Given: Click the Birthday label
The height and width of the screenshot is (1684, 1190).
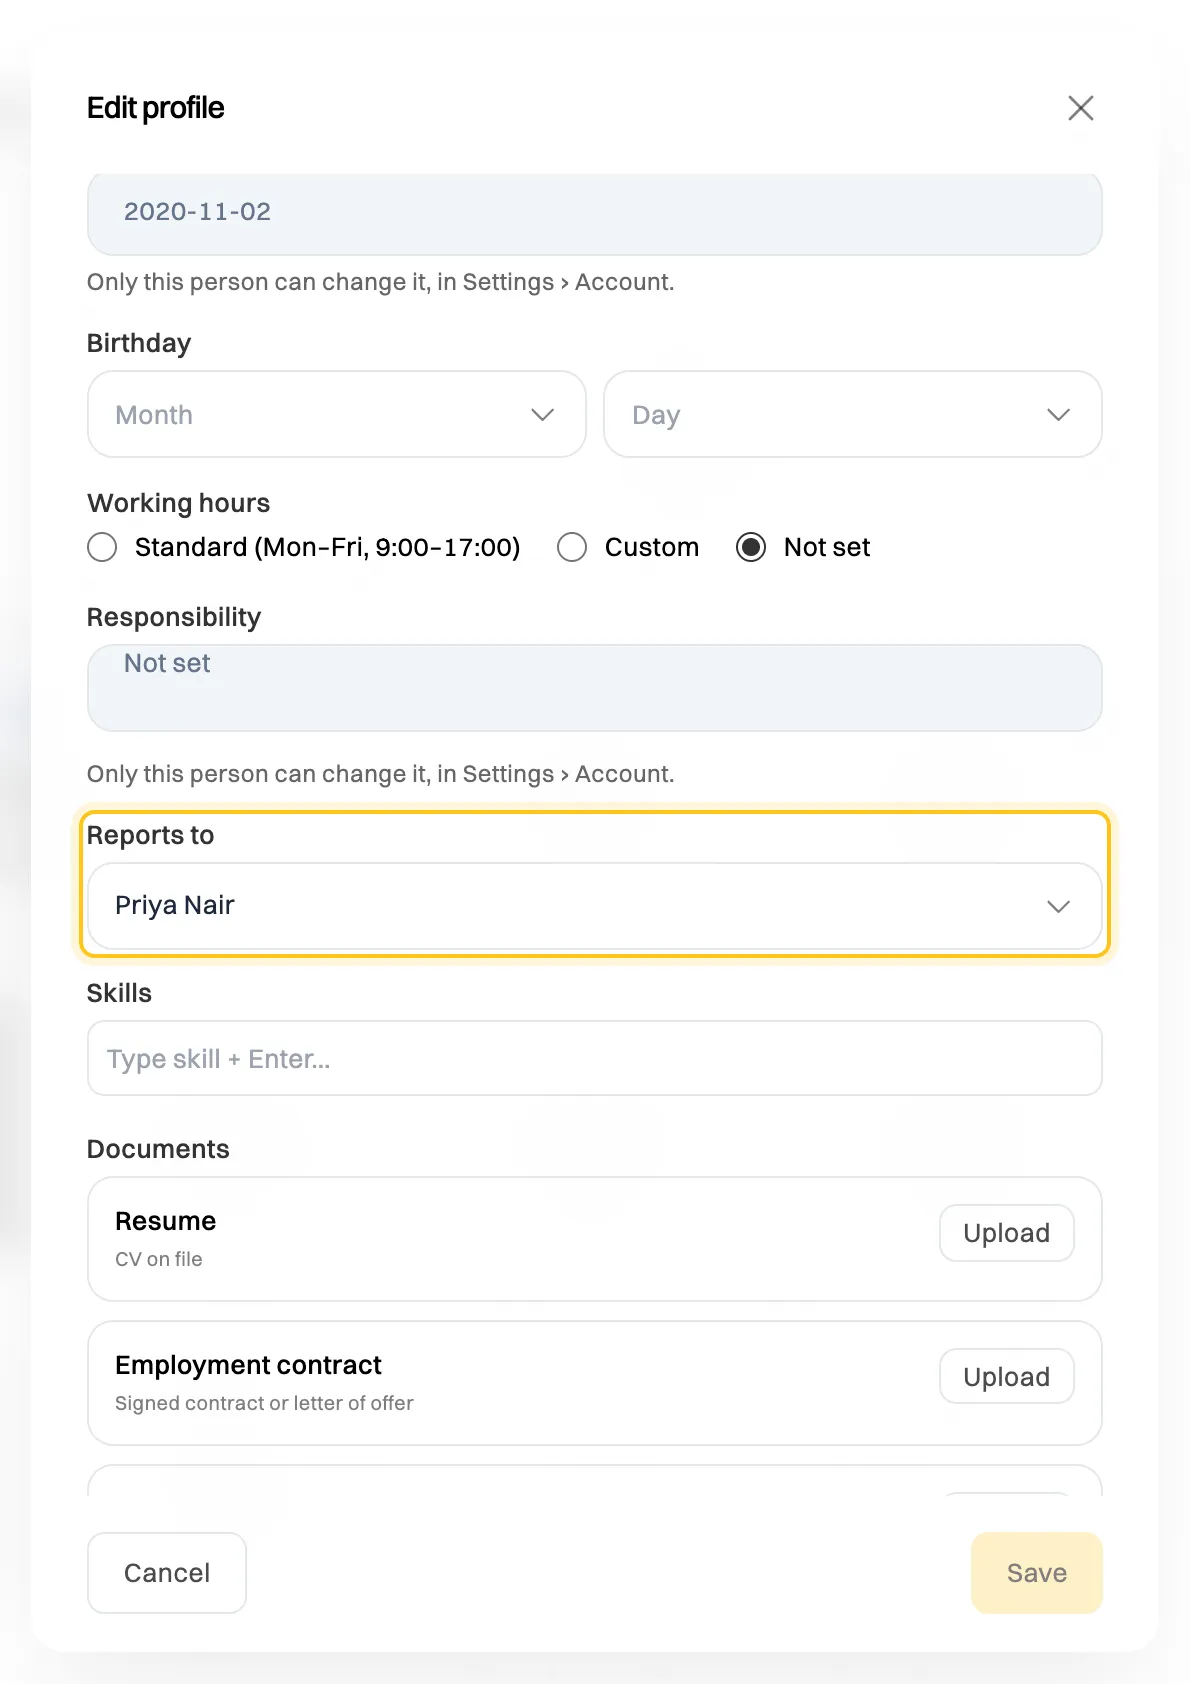Looking at the screenshot, I should [139, 343].
